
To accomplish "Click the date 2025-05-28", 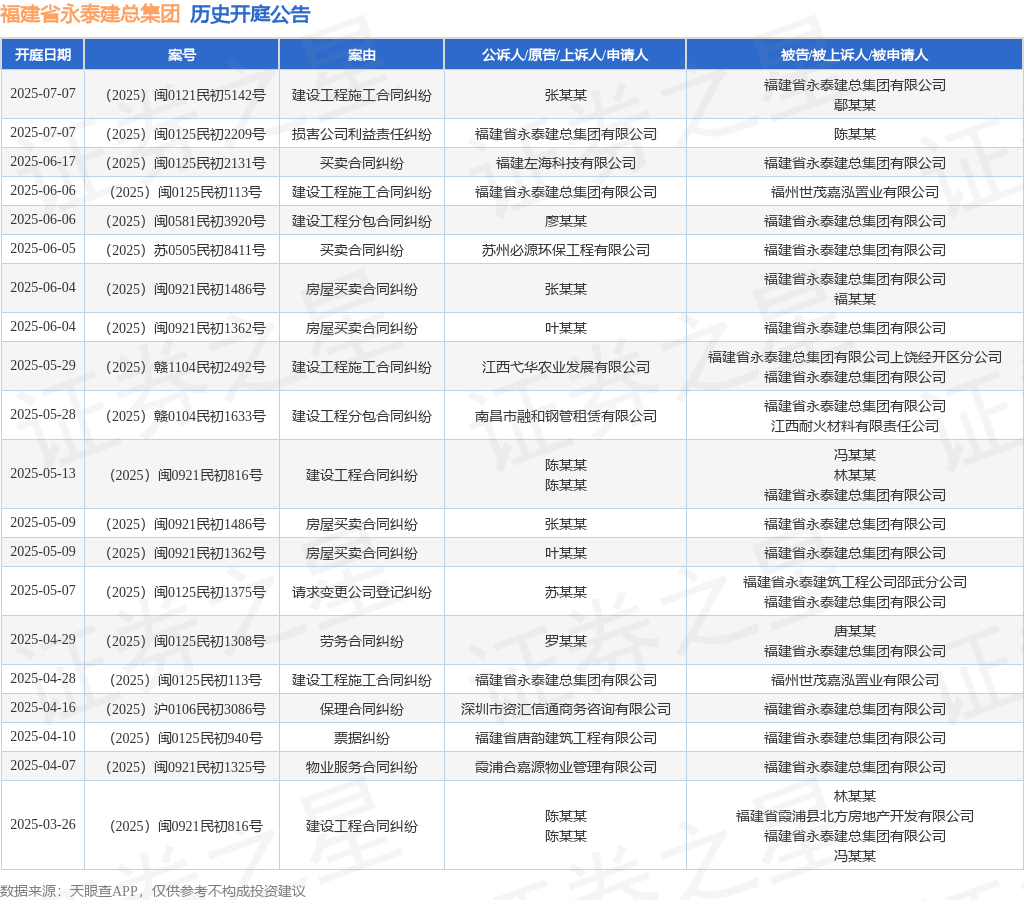I will [x=43, y=415].
